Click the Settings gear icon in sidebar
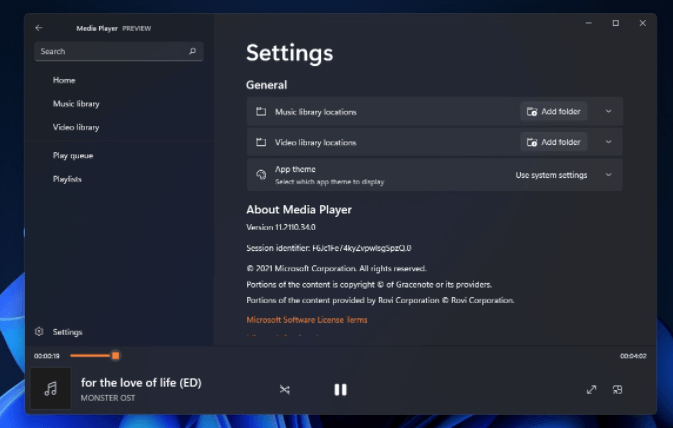 (x=39, y=331)
